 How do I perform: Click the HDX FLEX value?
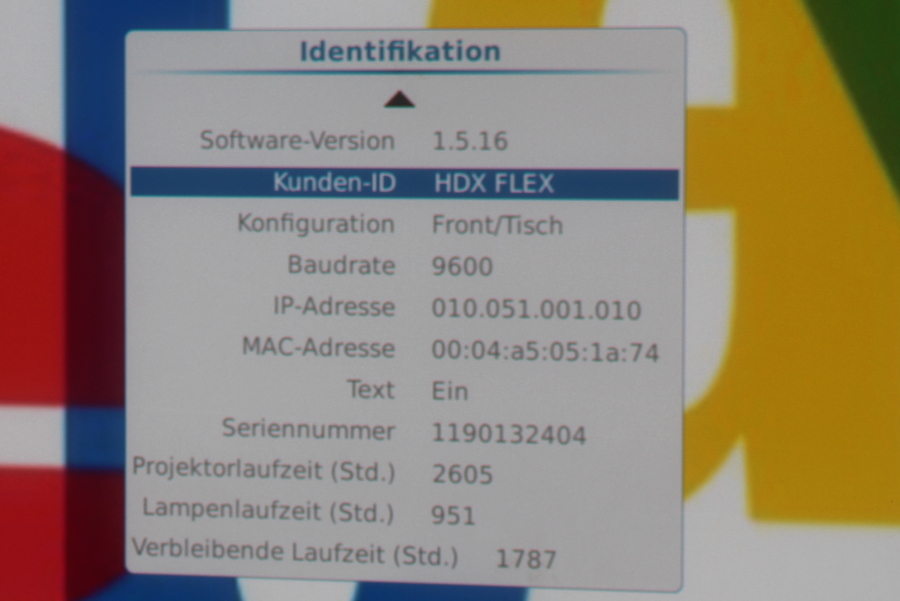tap(494, 184)
